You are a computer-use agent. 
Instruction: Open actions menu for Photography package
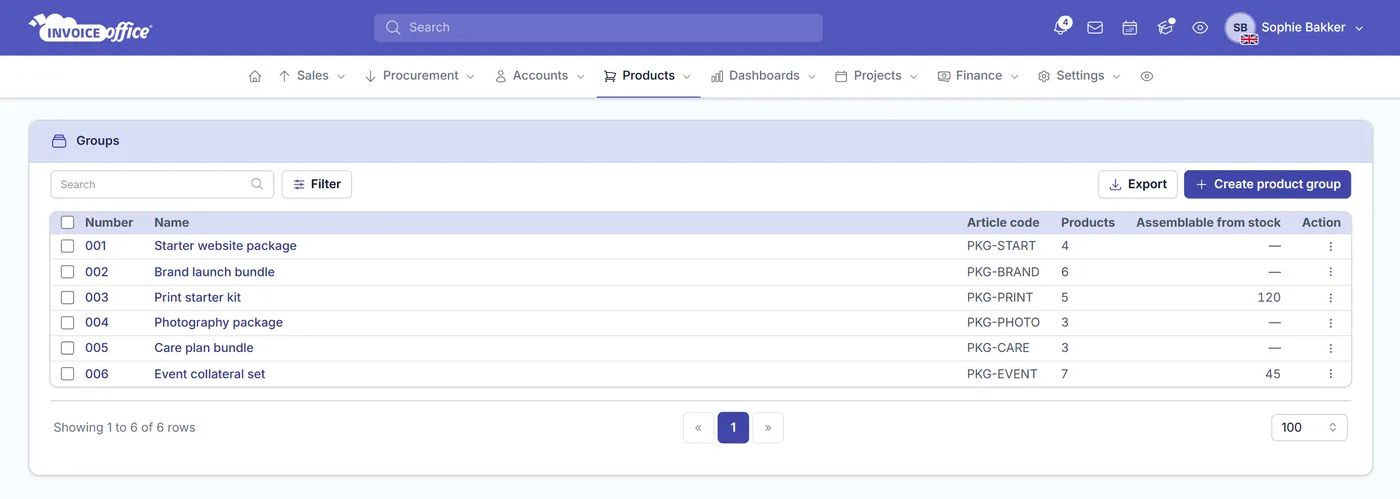click(x=1331, y=323)
